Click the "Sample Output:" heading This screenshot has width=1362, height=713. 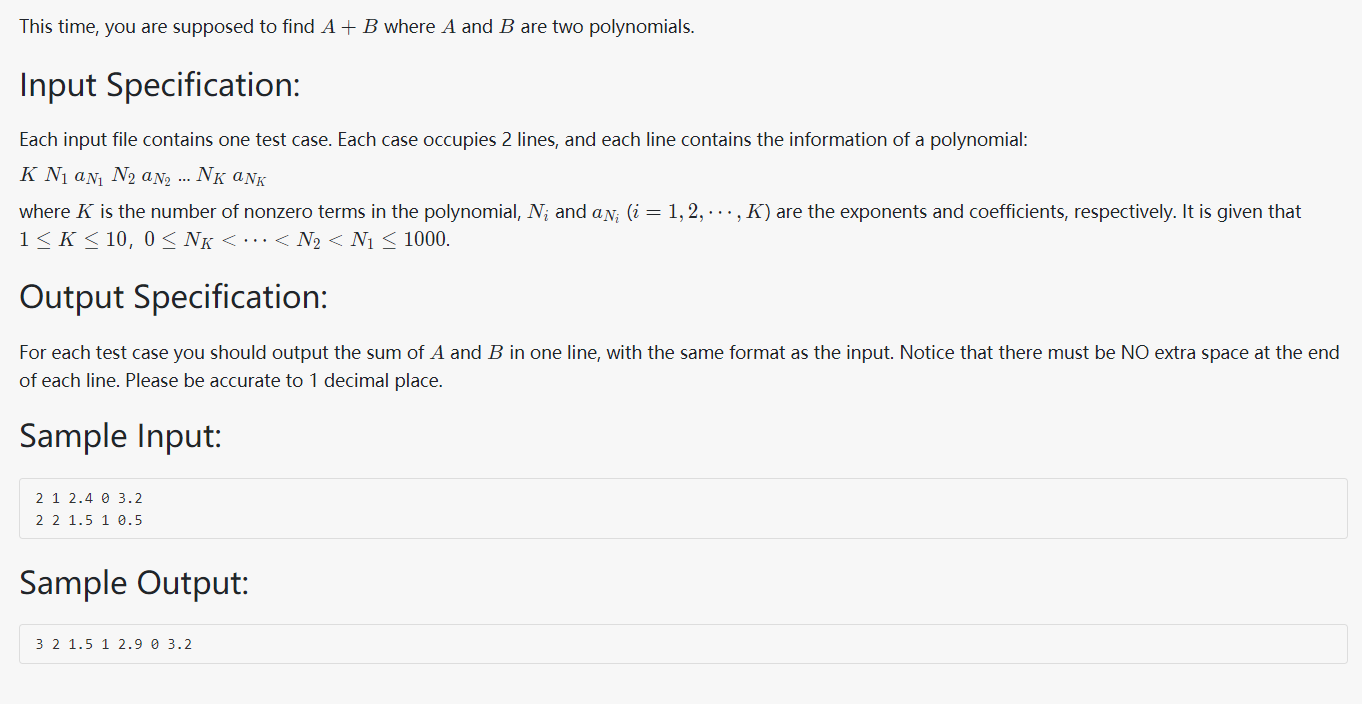[x=134, y=583]
